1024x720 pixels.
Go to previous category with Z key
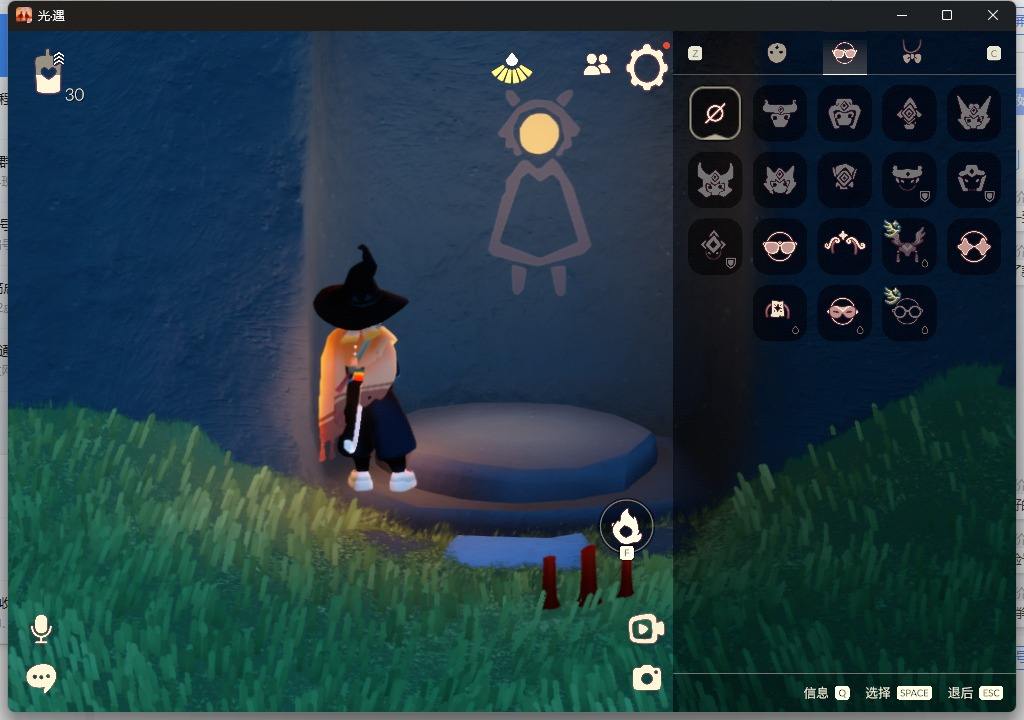[x=695, y=54]
